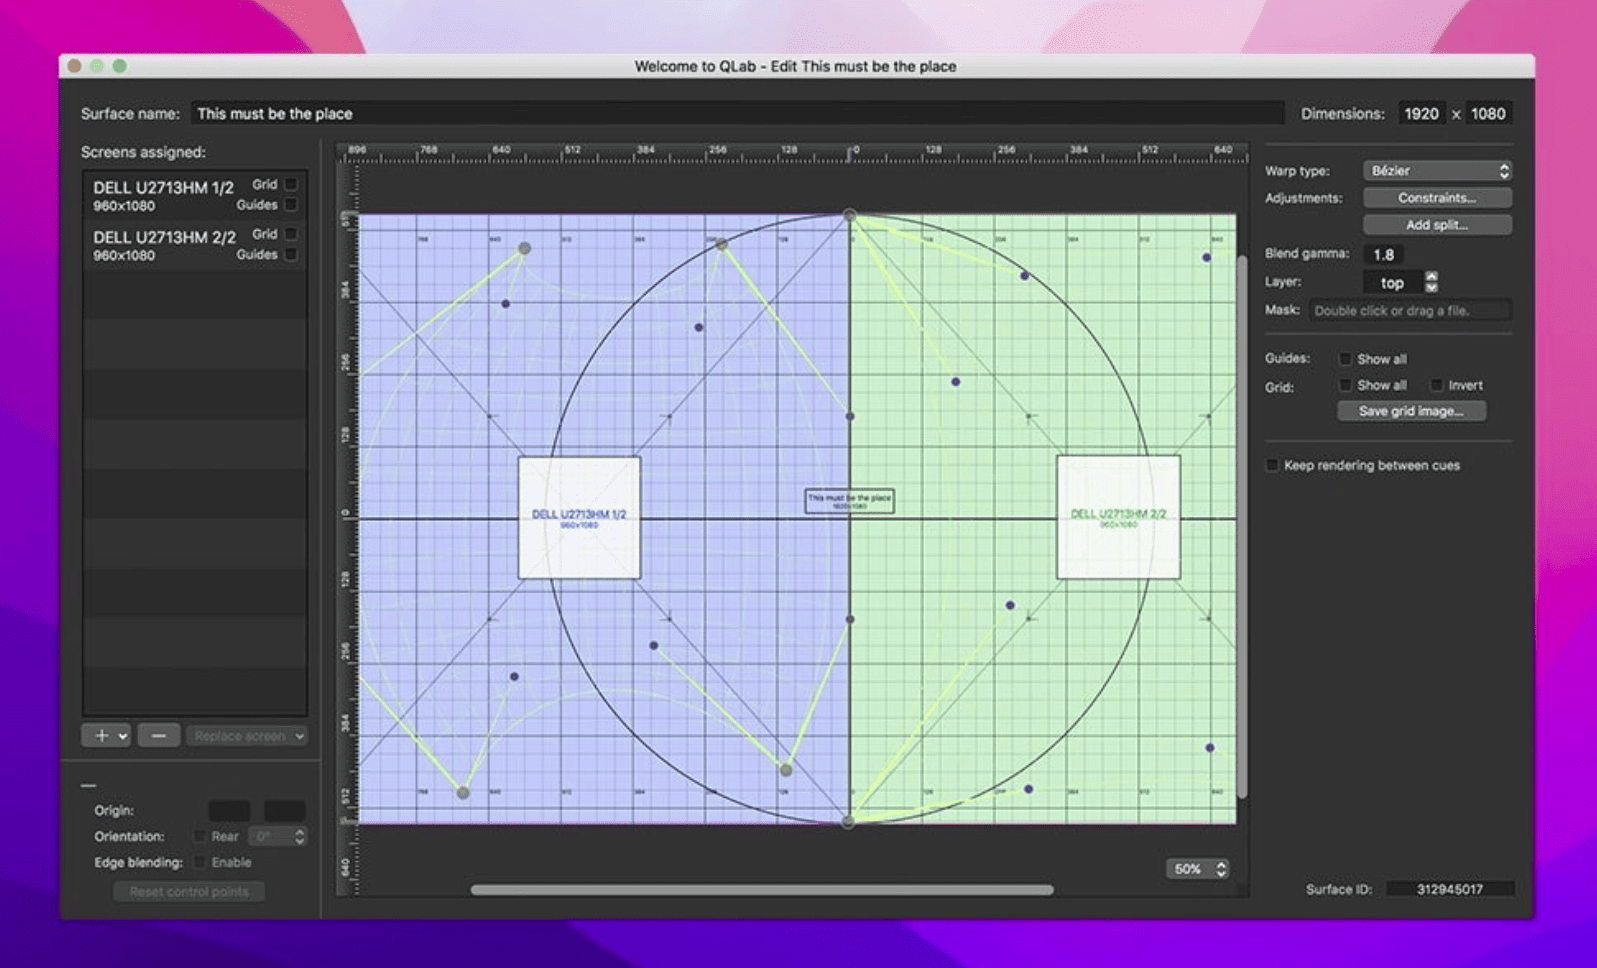Screen dimensions: 1597x968
Task: Select DELL U2713HM 1/2 in Screens assigned list
Action: [195, 195]
